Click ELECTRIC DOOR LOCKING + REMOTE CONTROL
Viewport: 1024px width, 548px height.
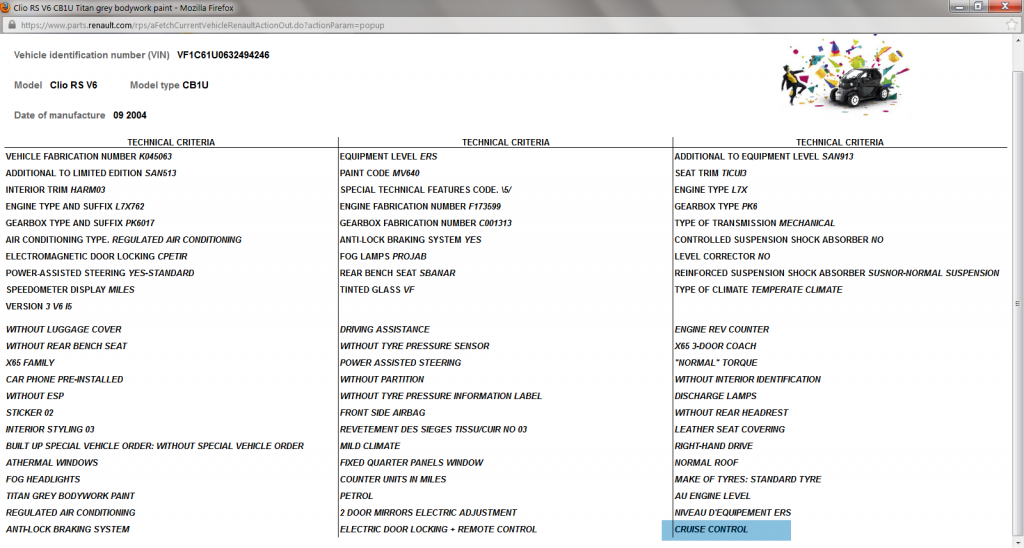pos(438,530)
